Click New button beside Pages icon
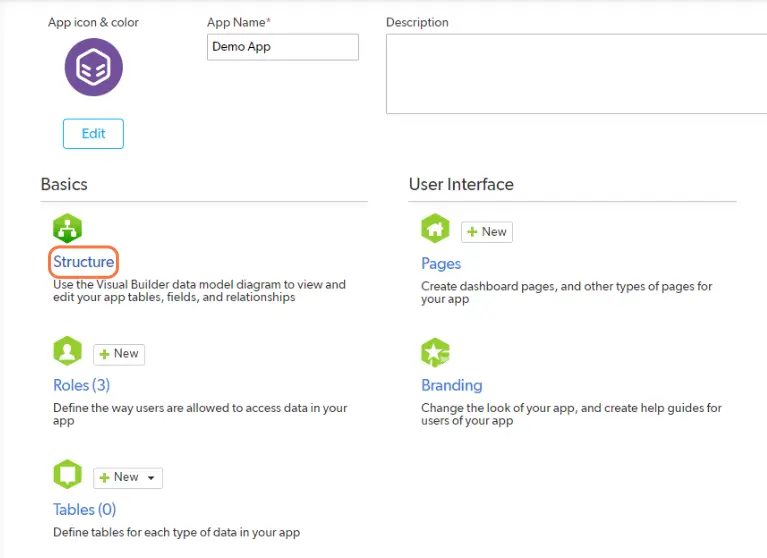 (487, 232)
